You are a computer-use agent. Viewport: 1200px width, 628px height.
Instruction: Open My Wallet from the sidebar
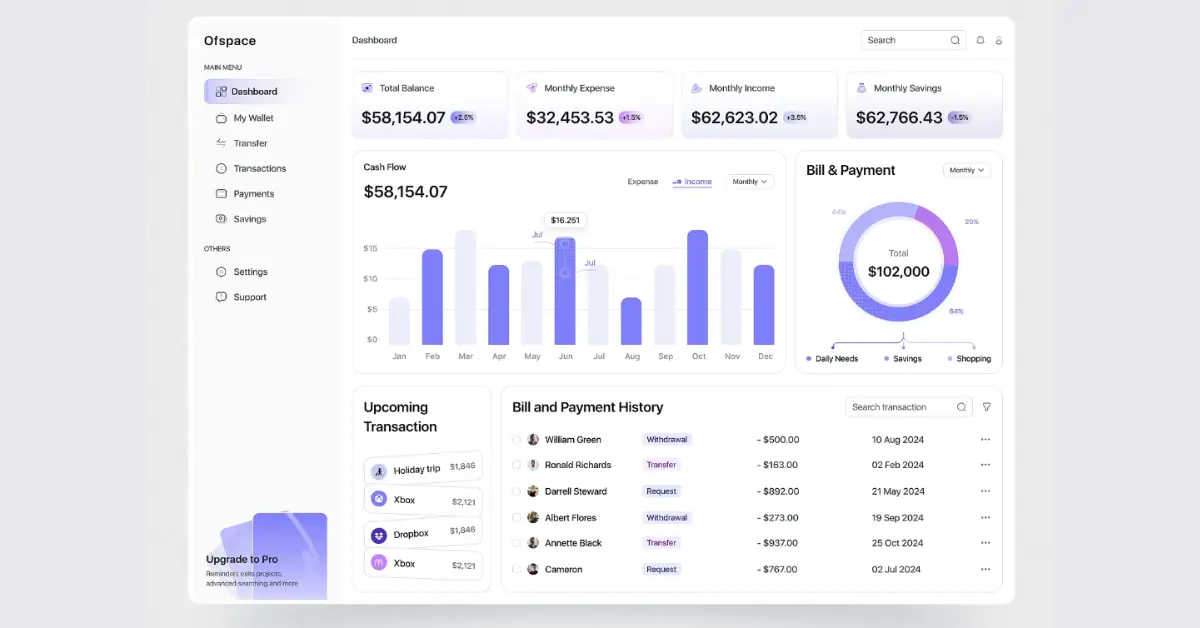pyautogui.click(x=222, y=117)
